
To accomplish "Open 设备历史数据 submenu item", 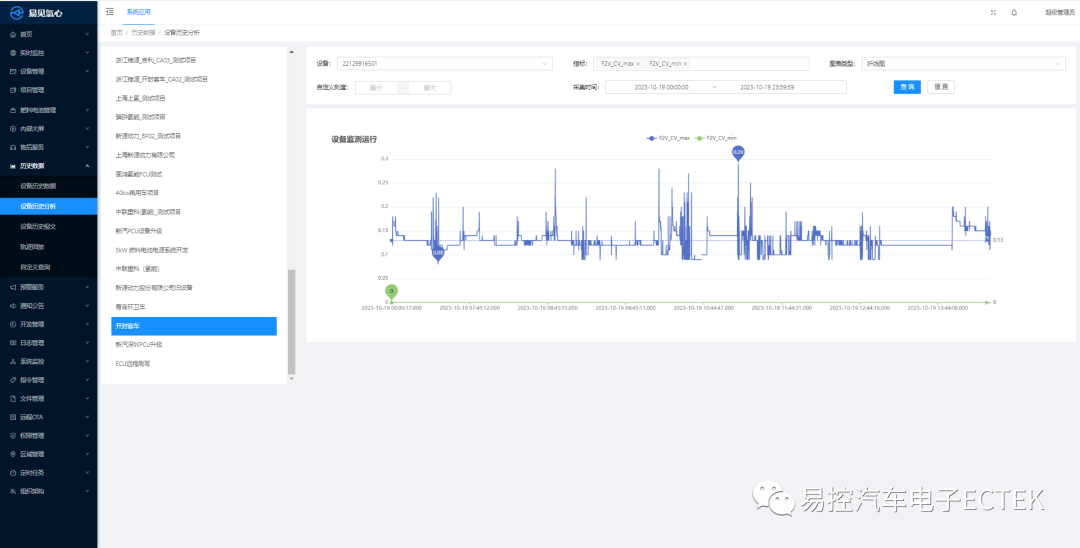I will tap(38, 186).
